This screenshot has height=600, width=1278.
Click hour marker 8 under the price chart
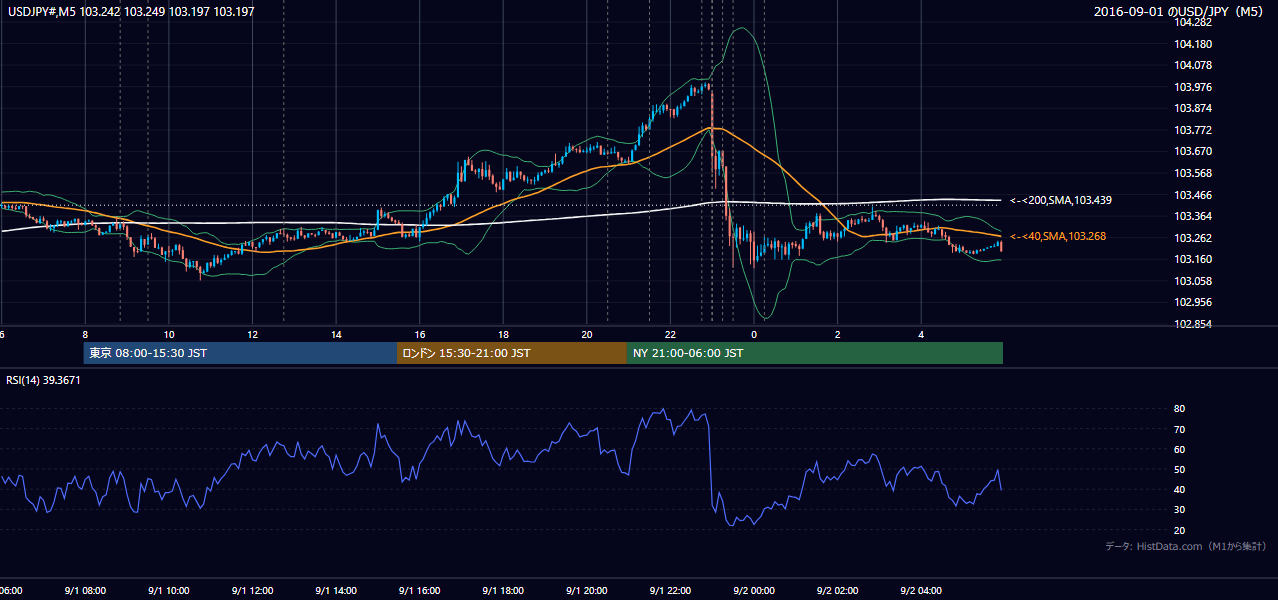pyautogui.click(x=85, y=334)
